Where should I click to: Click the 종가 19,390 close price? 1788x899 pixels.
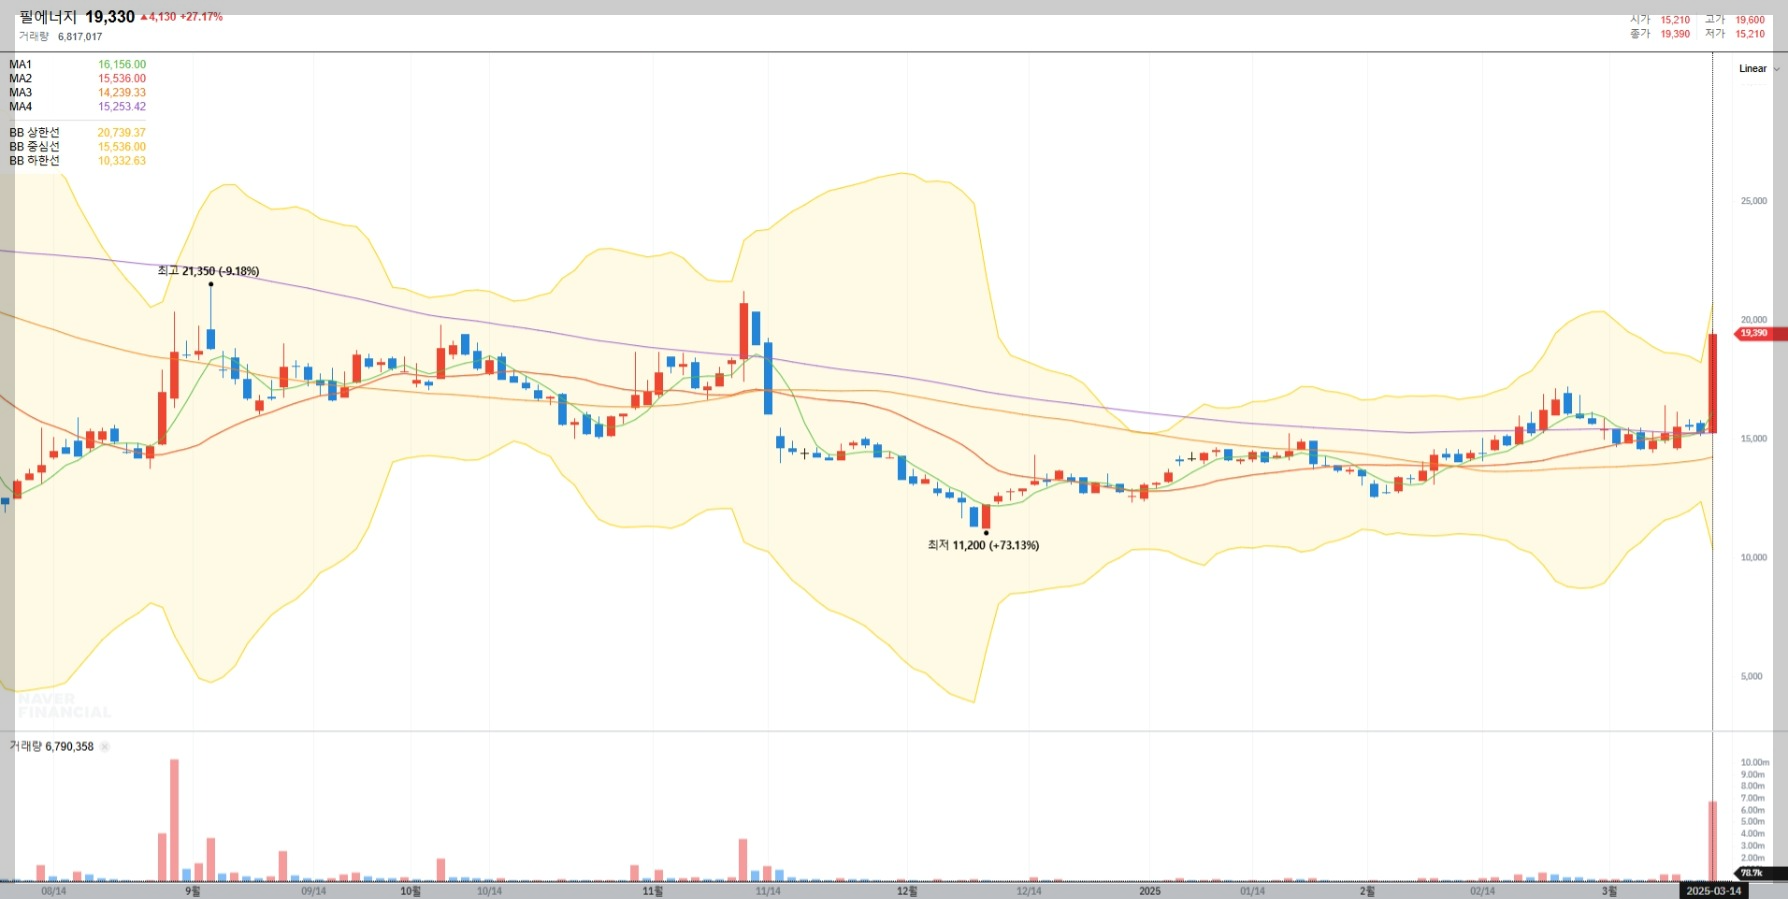point(1660,34)
